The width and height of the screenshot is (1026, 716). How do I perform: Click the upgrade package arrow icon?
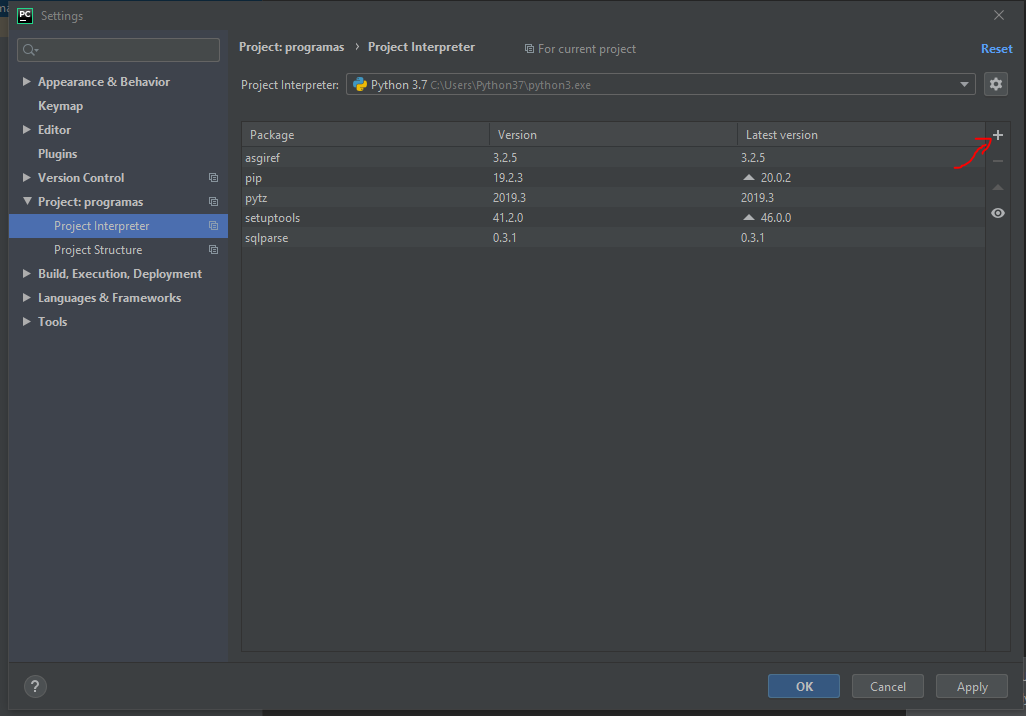coord(997,187)
